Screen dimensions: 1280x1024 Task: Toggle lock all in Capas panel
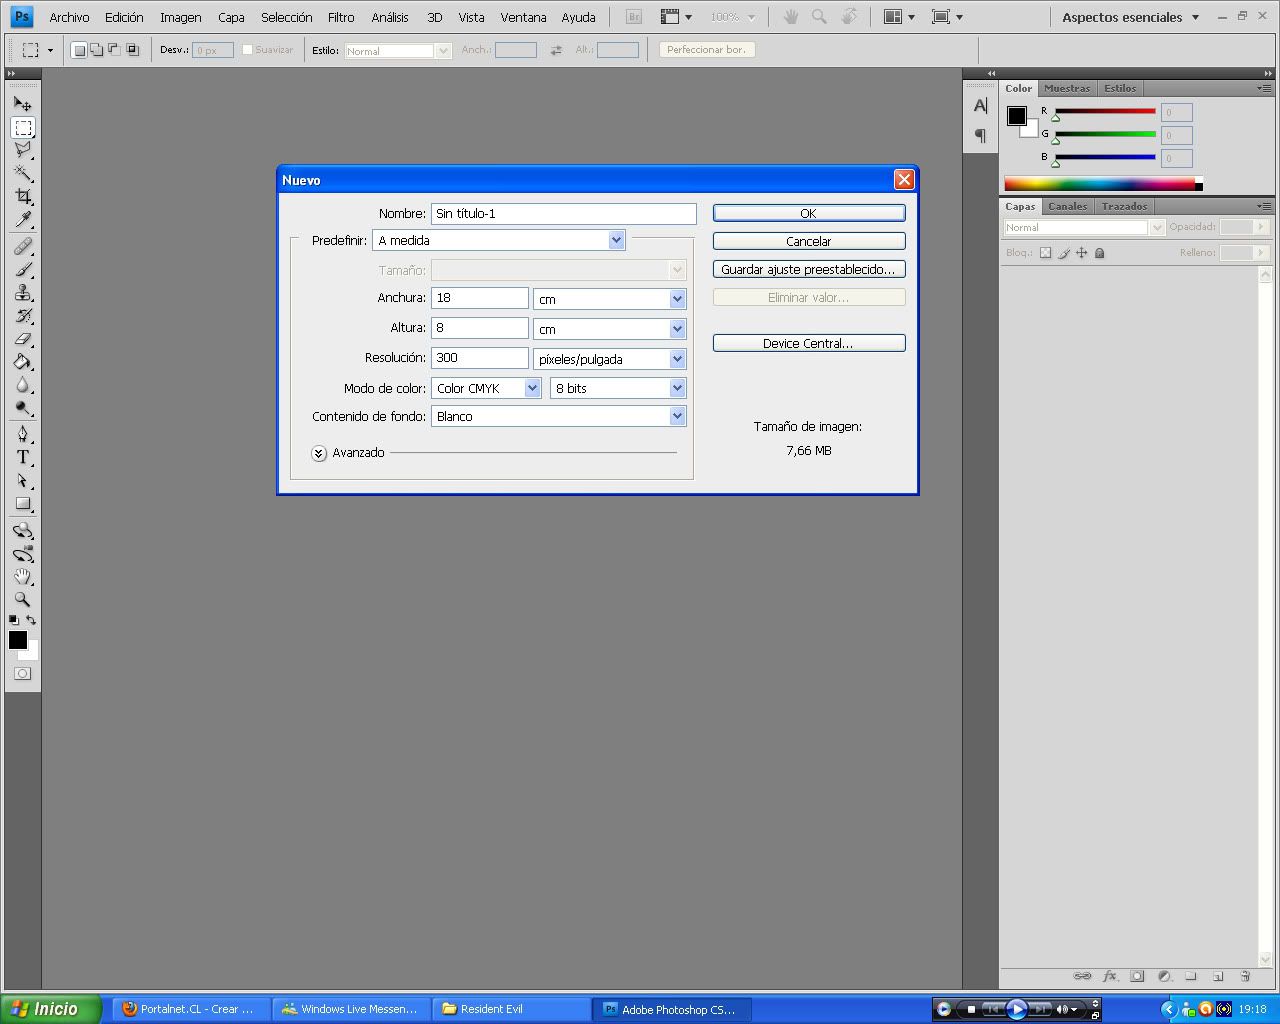pos(1099,253)
